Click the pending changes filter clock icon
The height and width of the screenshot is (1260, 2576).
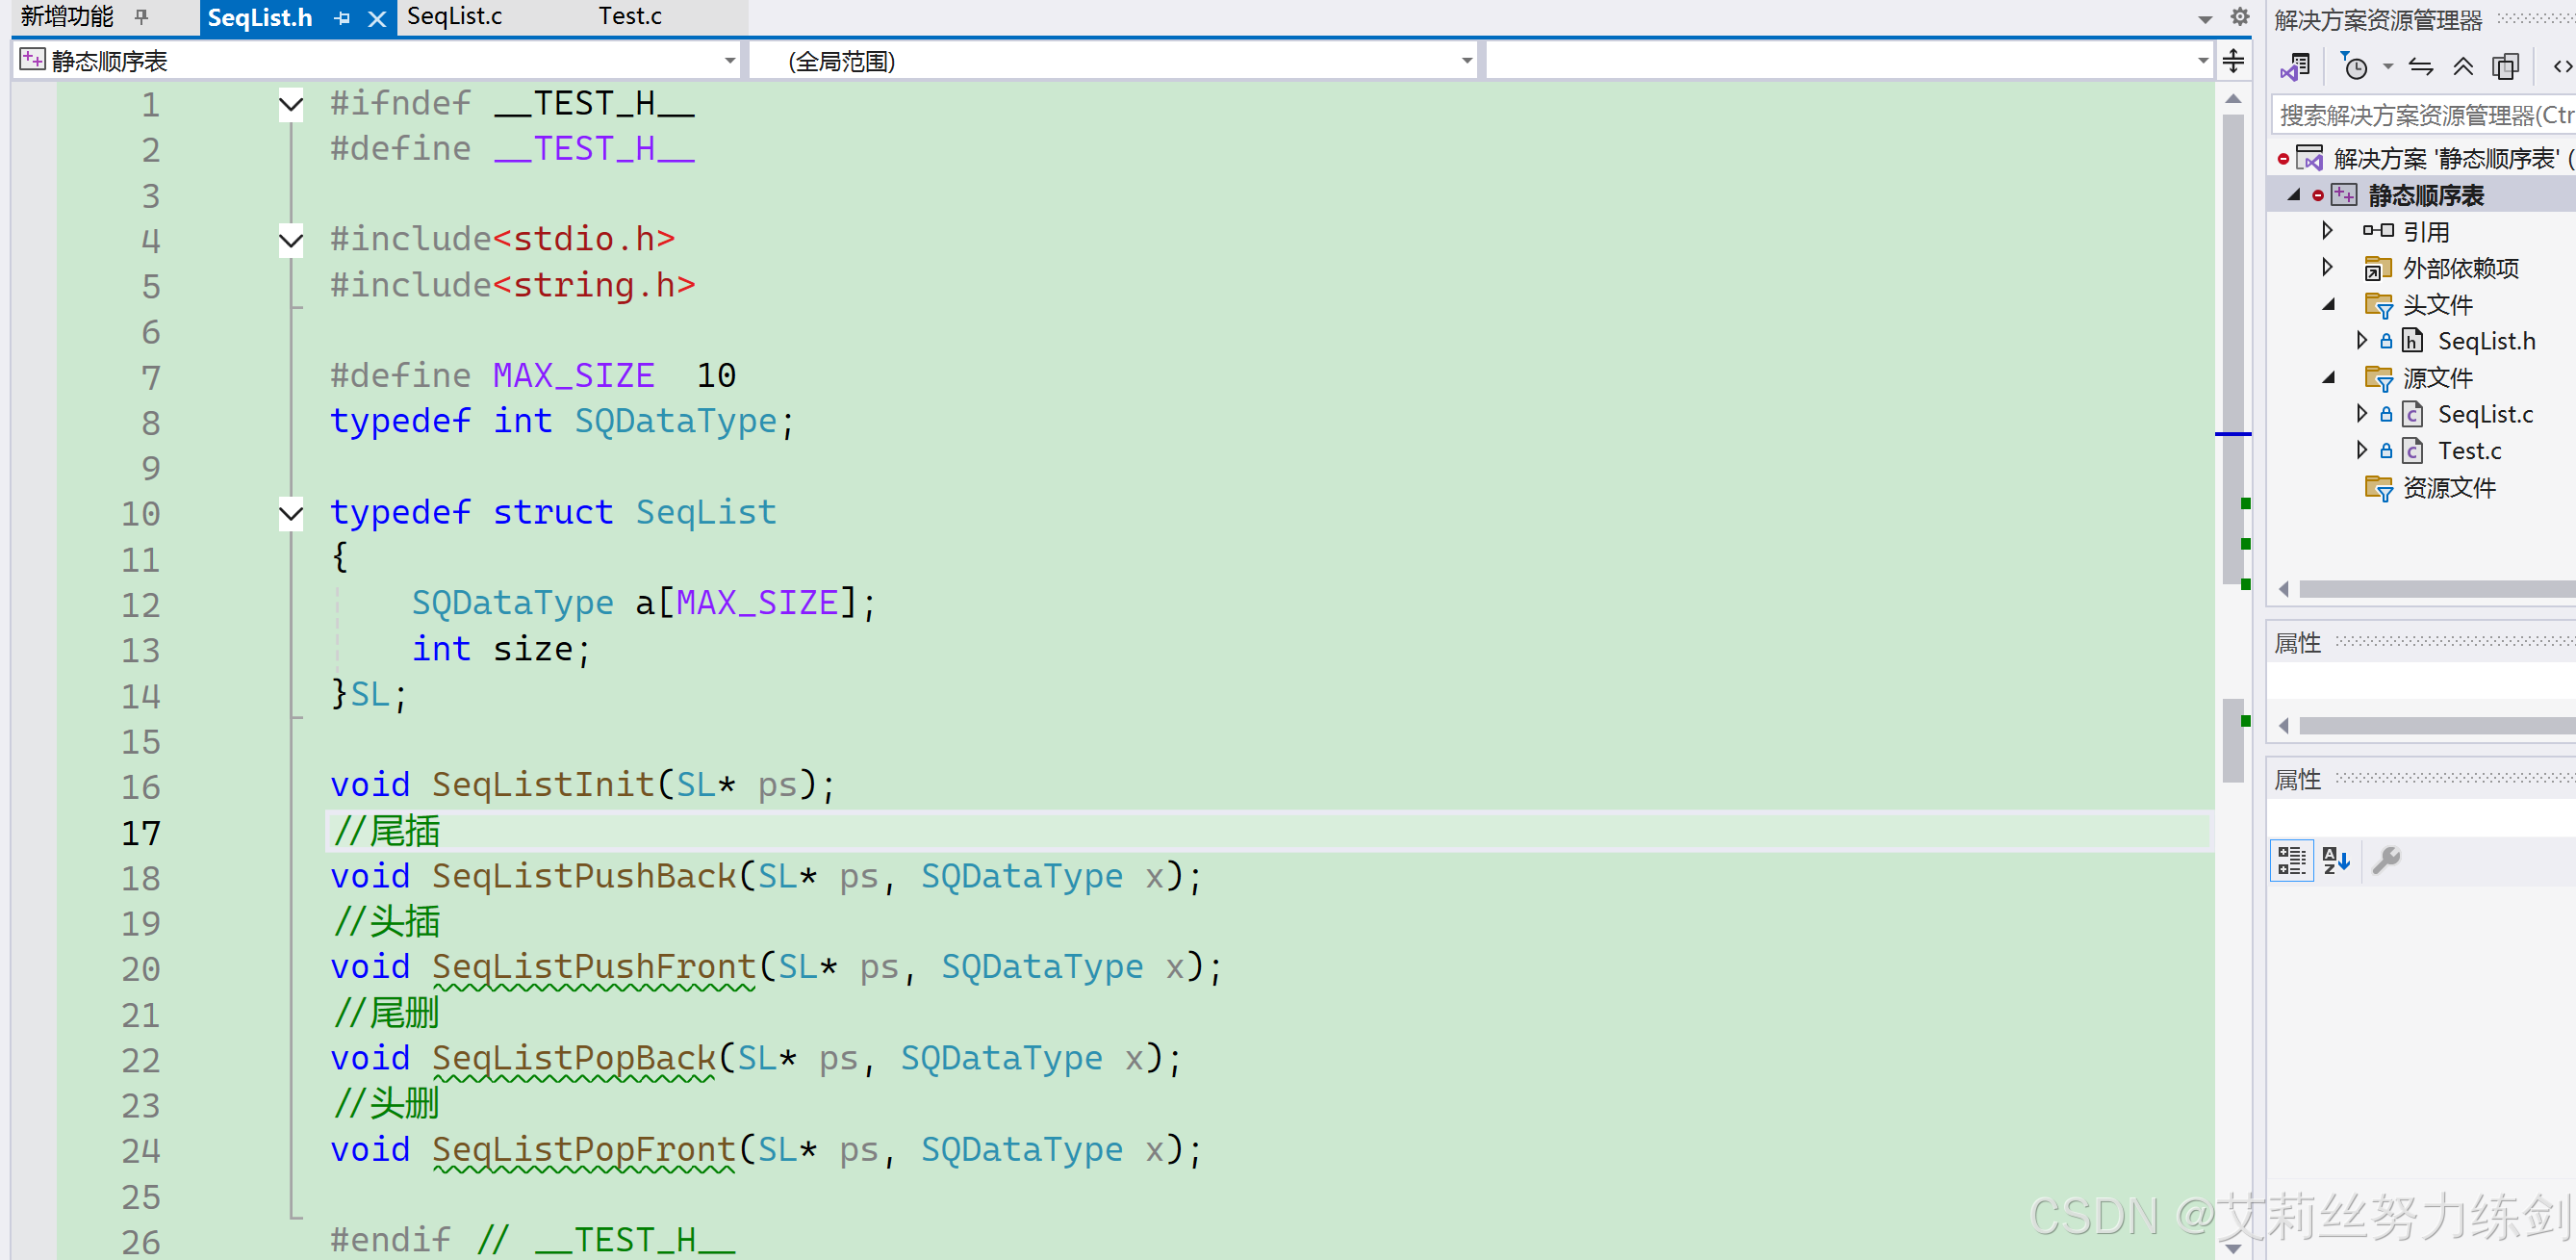2355,67
